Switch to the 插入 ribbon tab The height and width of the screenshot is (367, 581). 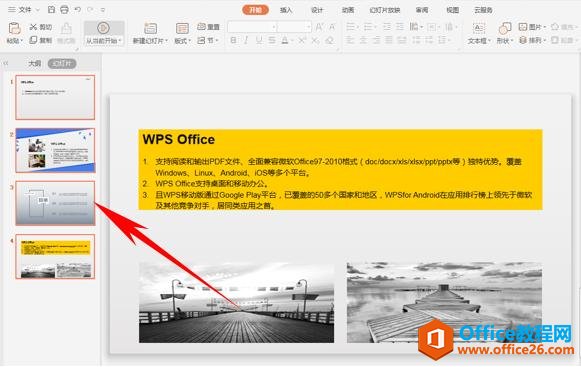pyautogui.click(x=286, y=10)
